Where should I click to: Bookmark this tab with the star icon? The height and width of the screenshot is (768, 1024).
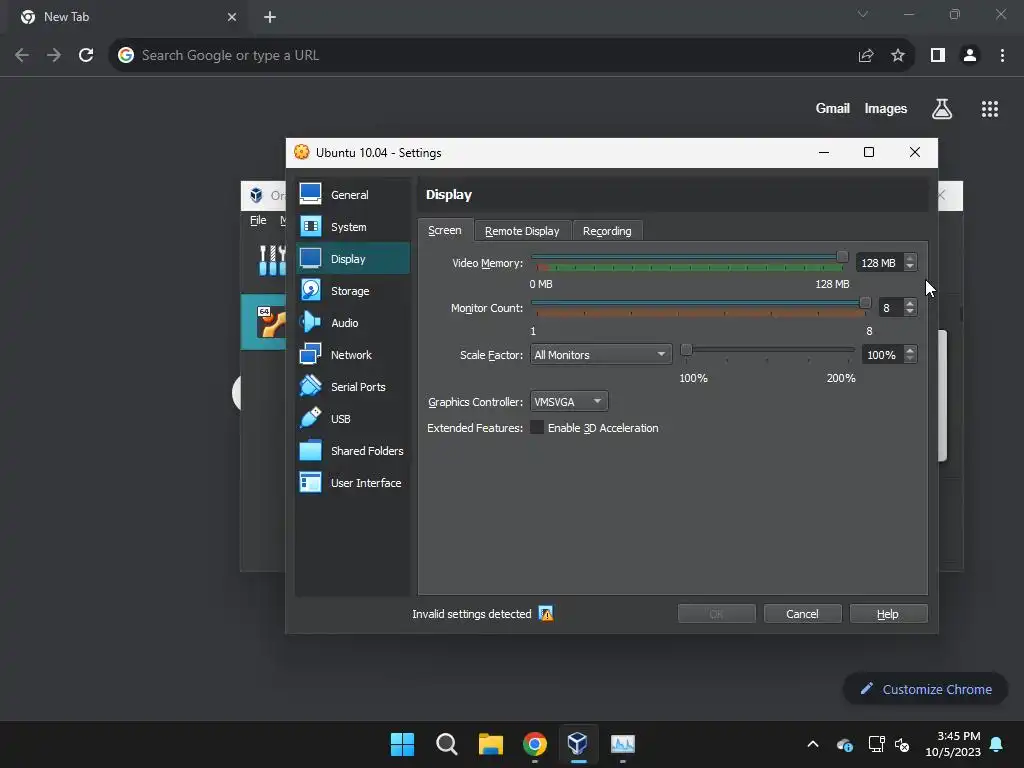click(898, 56)
